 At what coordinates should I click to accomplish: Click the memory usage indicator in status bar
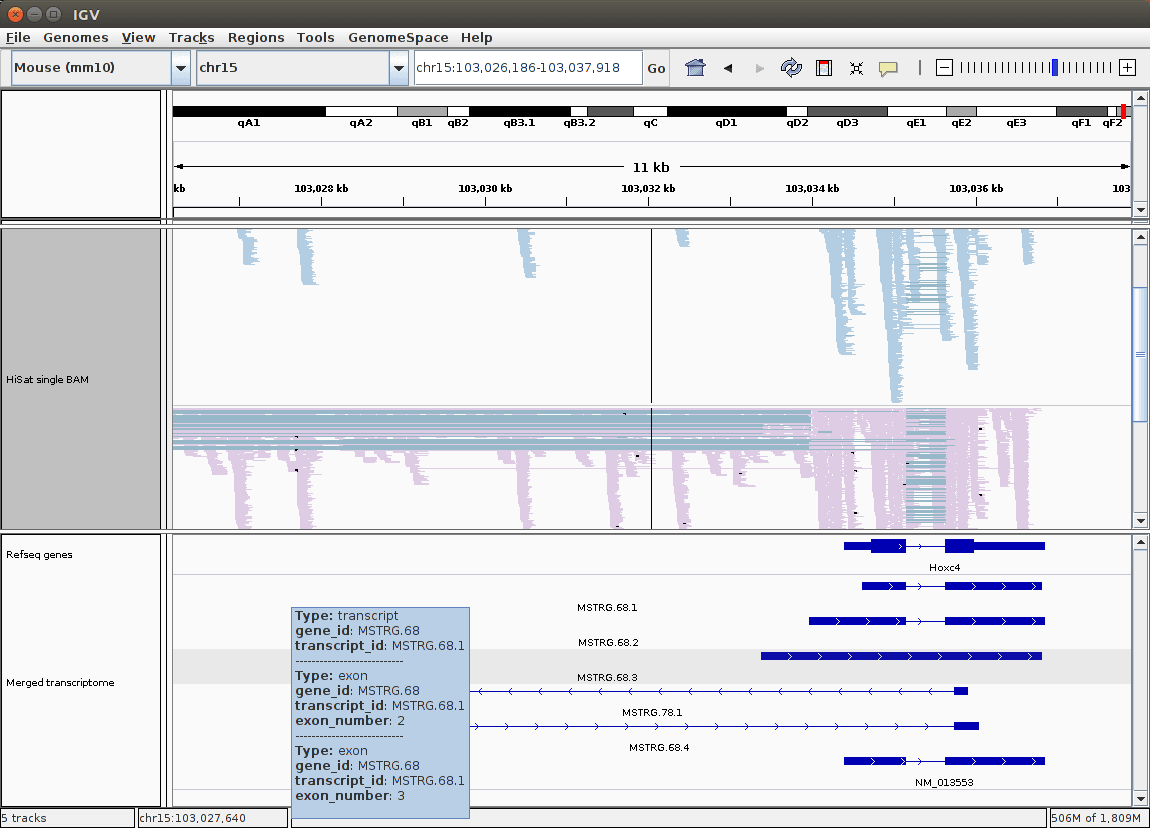(x=1097, y=818)
